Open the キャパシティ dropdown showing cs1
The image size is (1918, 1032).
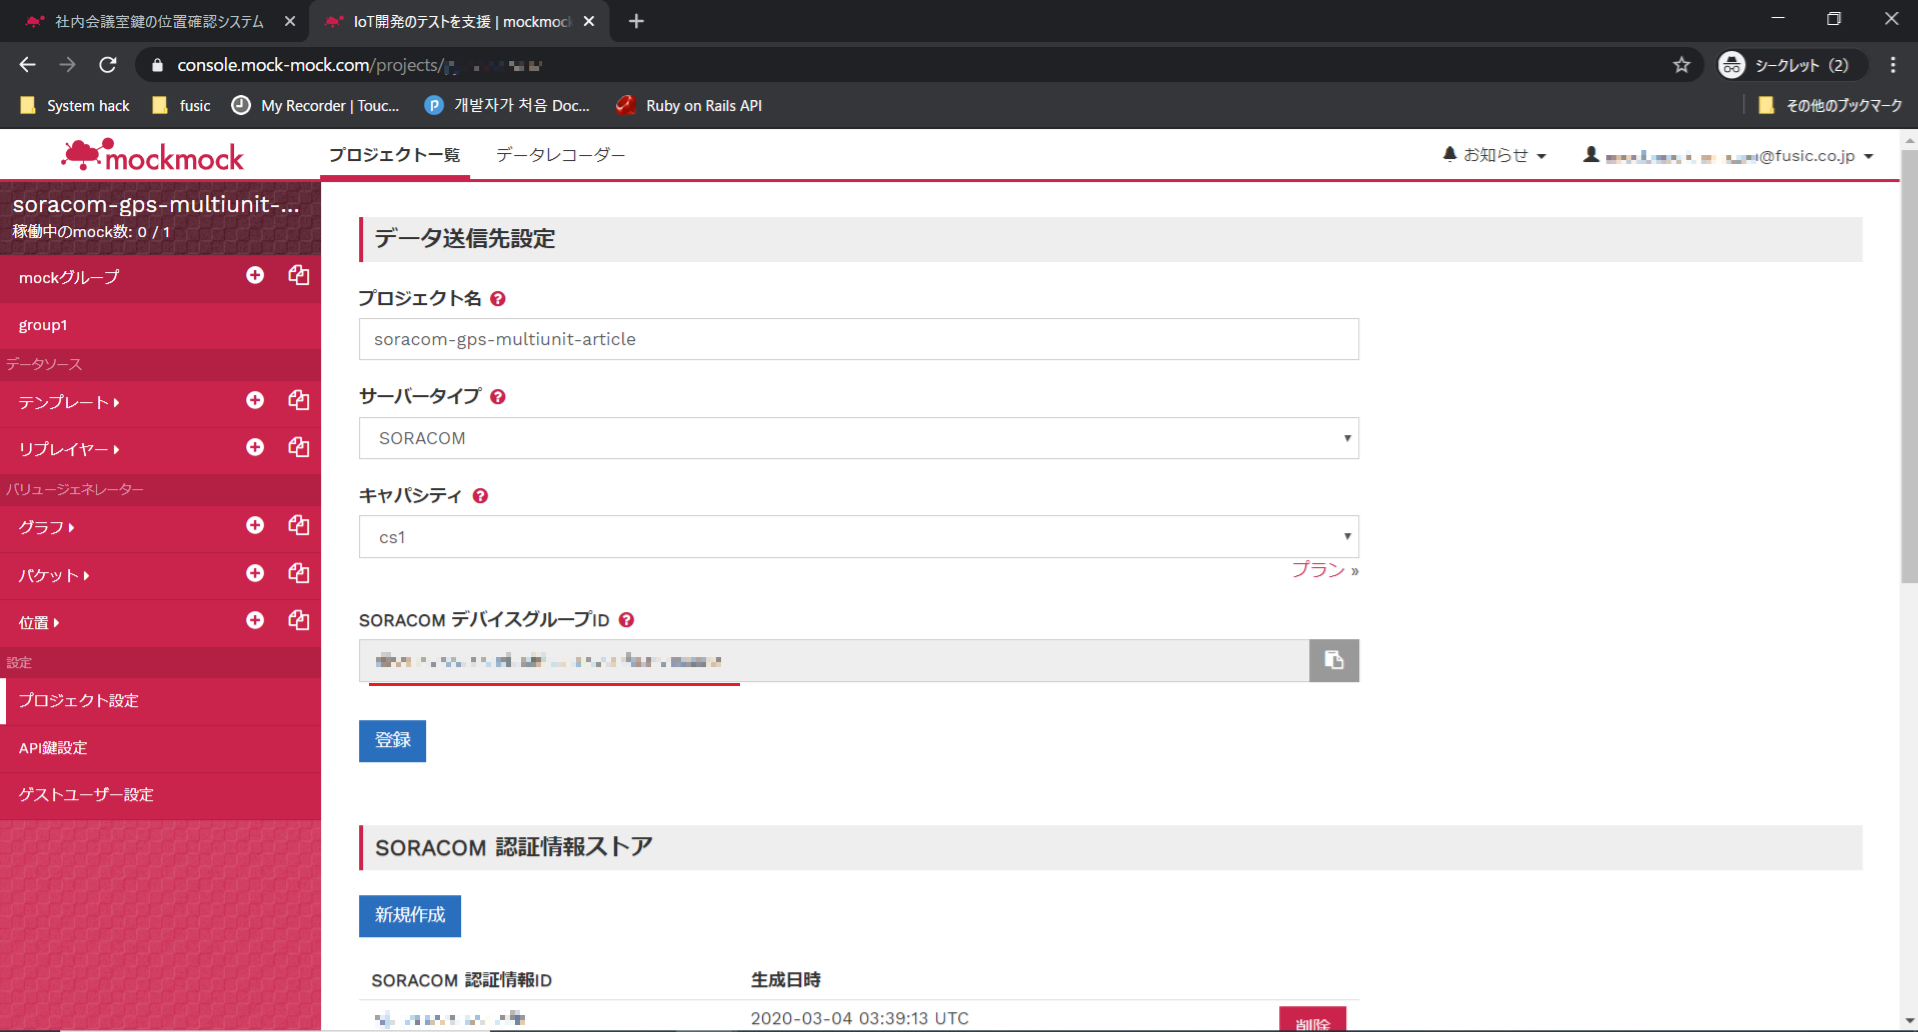(858, 537)
